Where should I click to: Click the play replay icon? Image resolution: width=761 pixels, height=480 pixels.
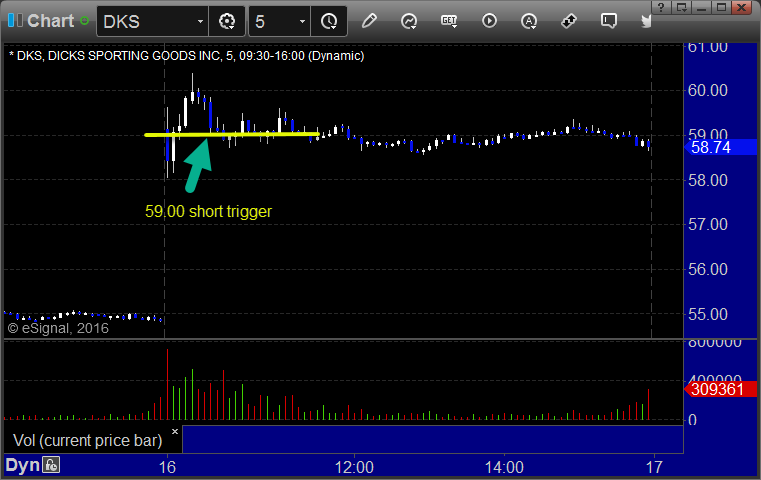pos(489,21)
